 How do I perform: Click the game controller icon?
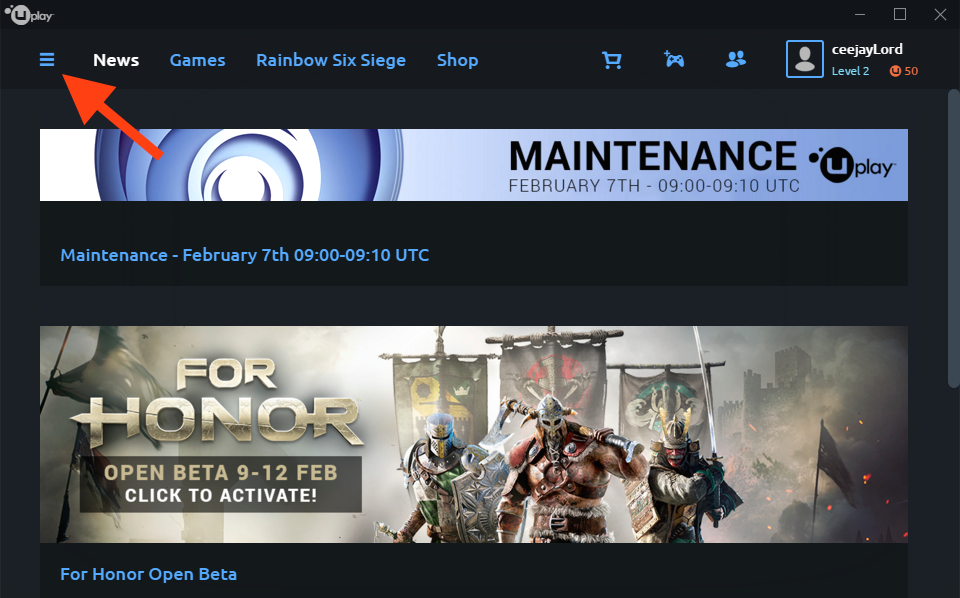click(x=674, y=60)
